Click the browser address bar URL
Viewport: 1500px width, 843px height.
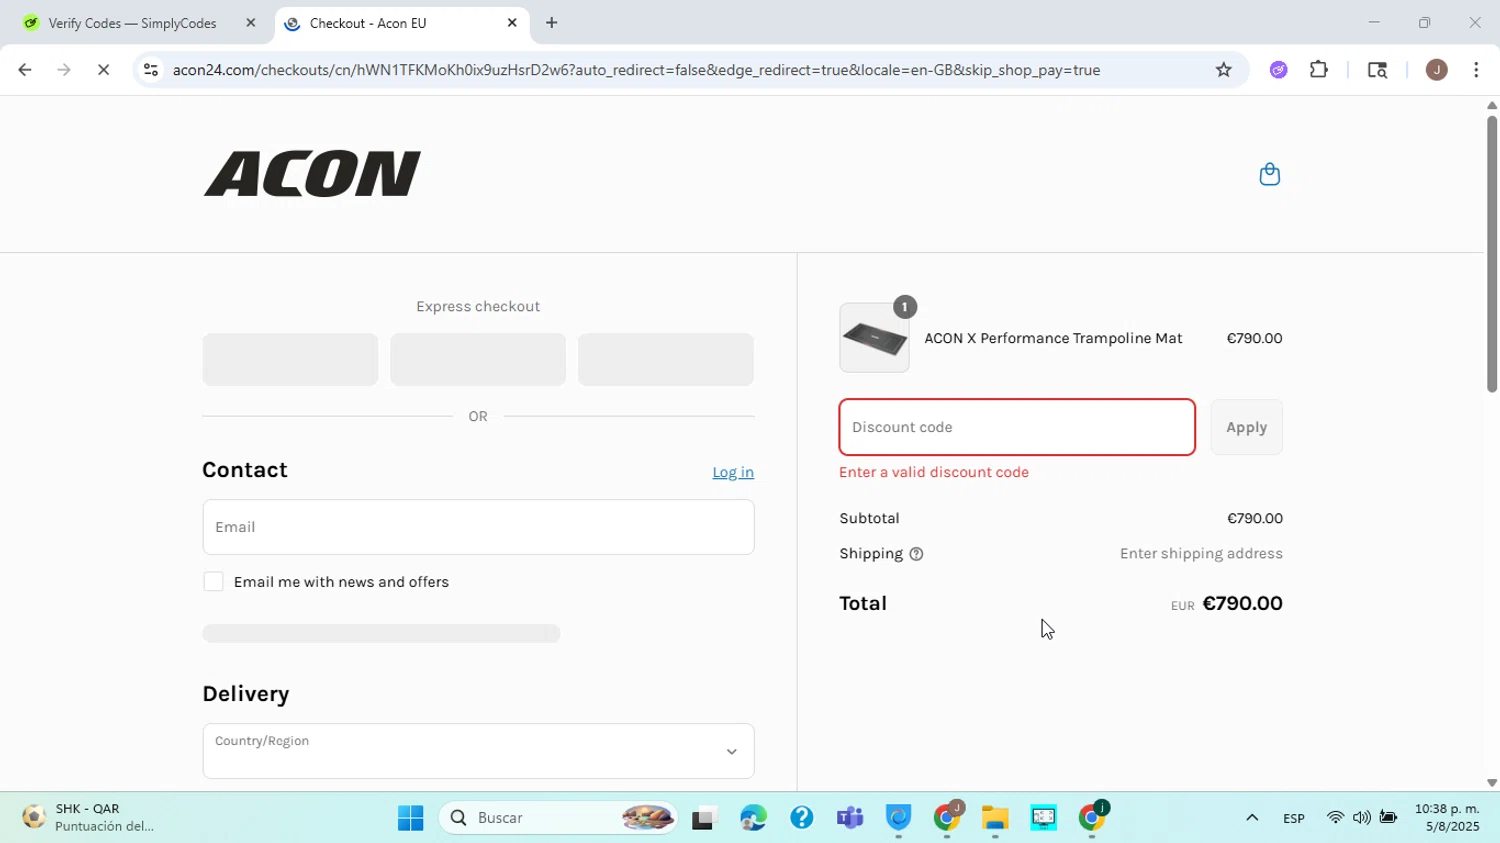coord(636,70)
